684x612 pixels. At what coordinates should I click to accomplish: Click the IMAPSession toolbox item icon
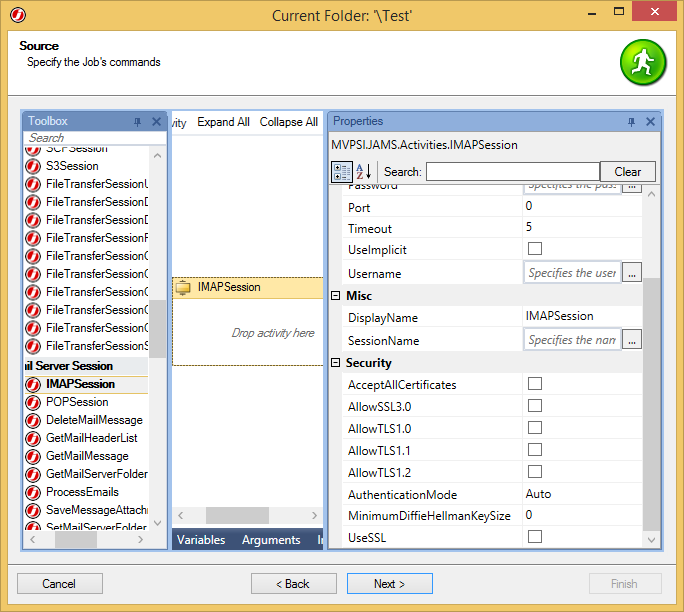click(x=33, y=384)
